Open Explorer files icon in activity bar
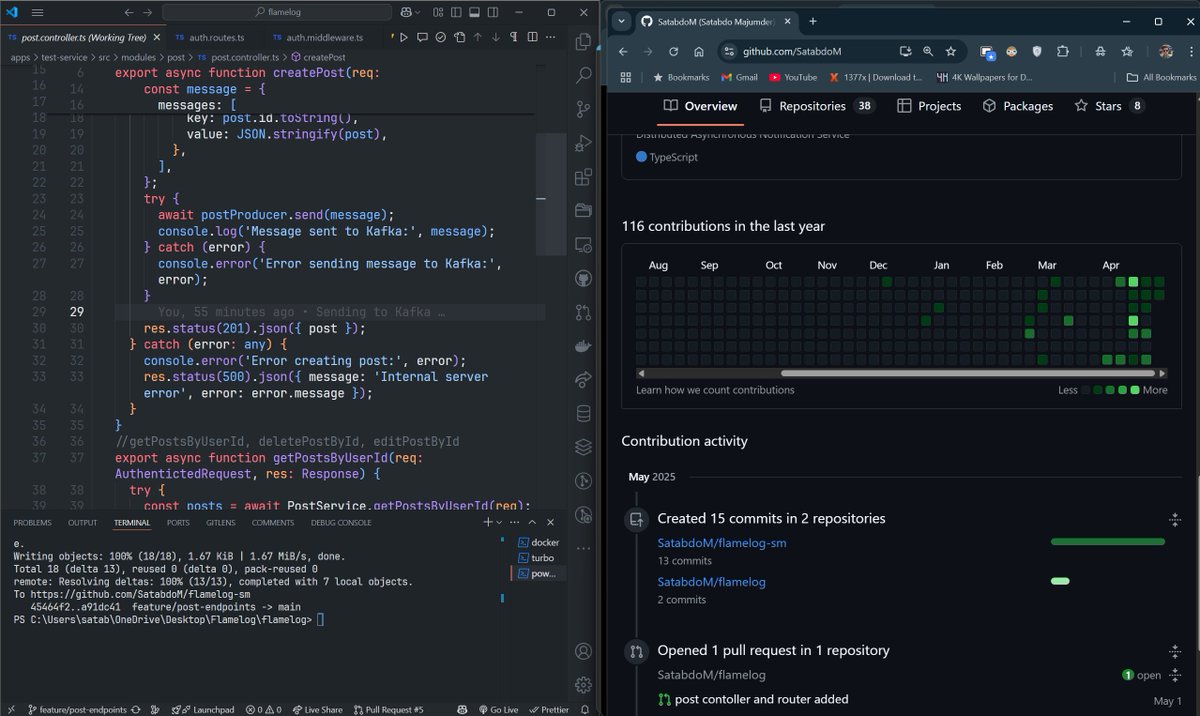Viewport: 1200px width, 716px height. click(584, 41)
